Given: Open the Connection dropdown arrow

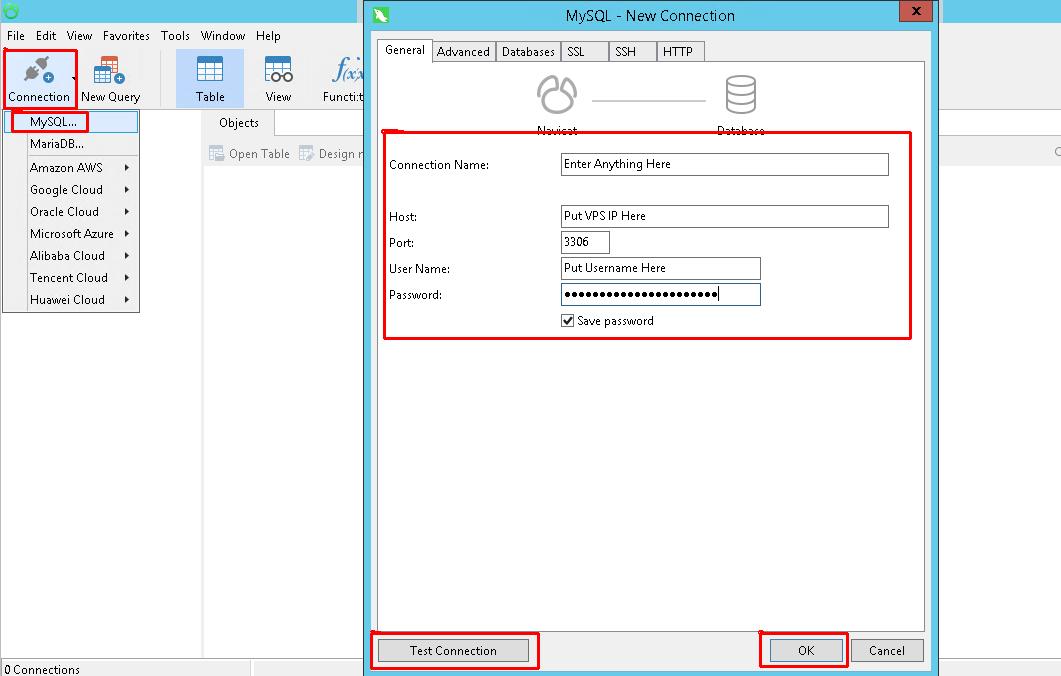Looking at the screenshot, I should (x=74, y=78).
